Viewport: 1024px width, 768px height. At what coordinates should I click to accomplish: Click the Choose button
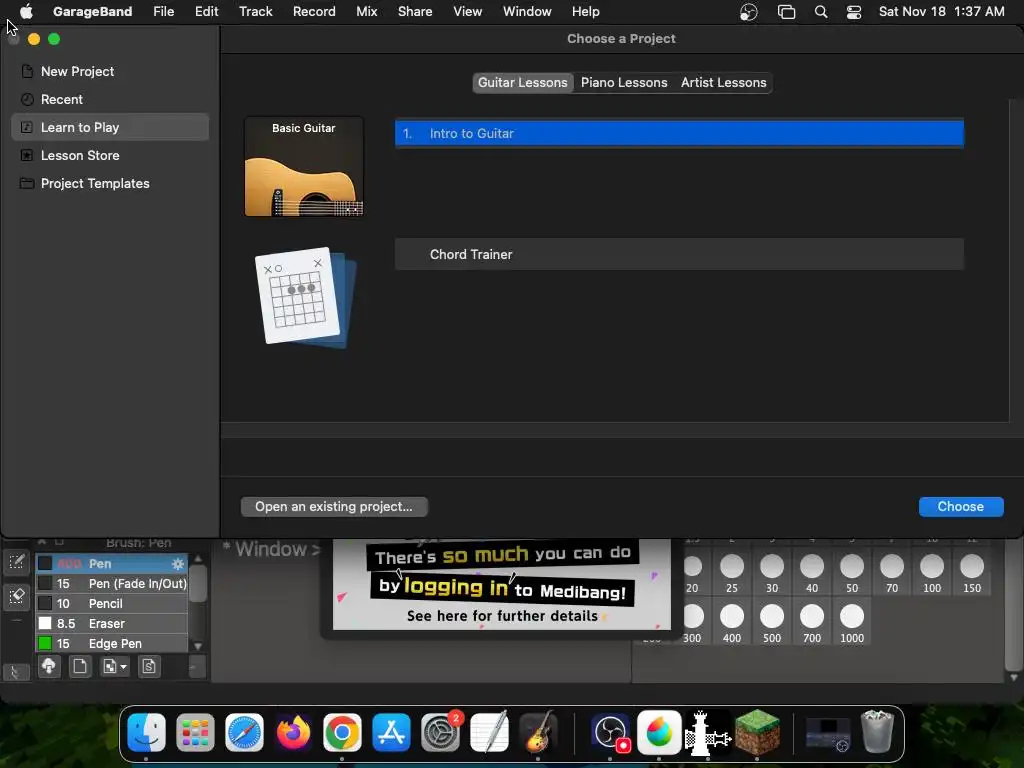961,507
